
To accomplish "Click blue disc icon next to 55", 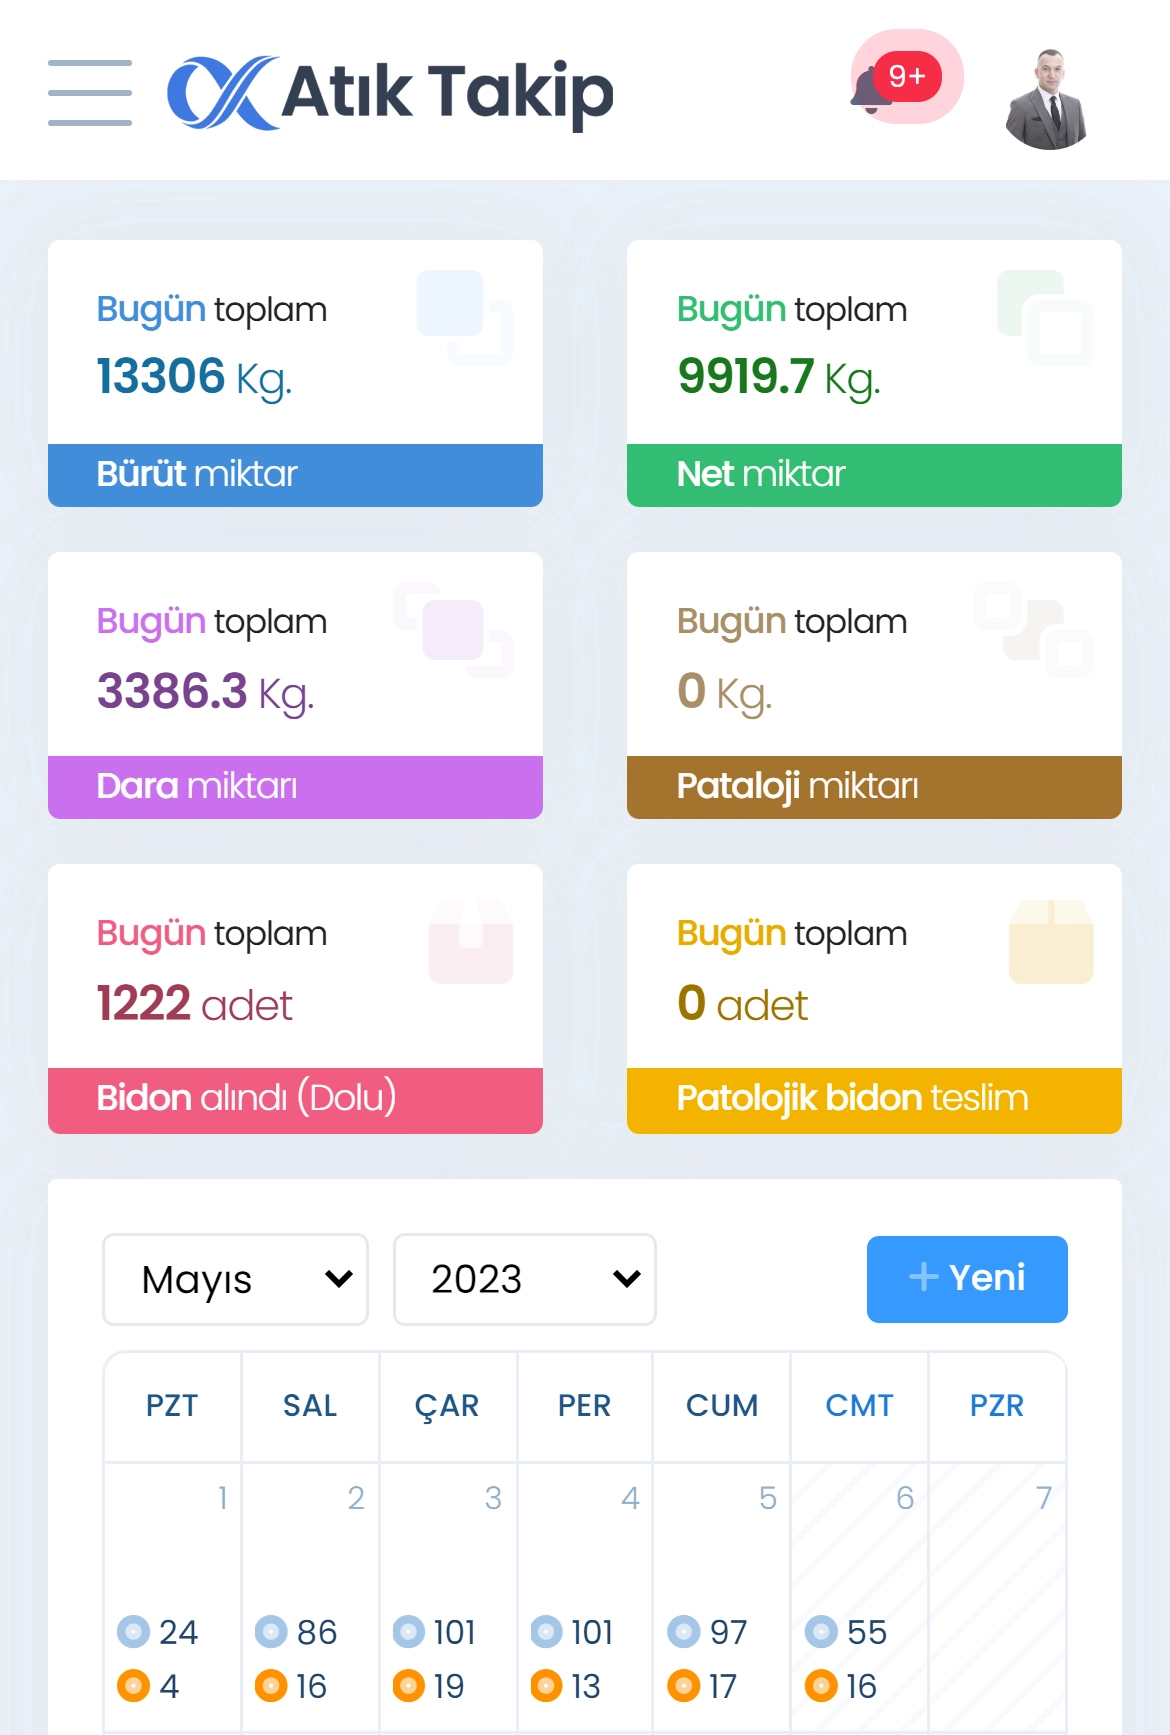I will point(821,1632).
